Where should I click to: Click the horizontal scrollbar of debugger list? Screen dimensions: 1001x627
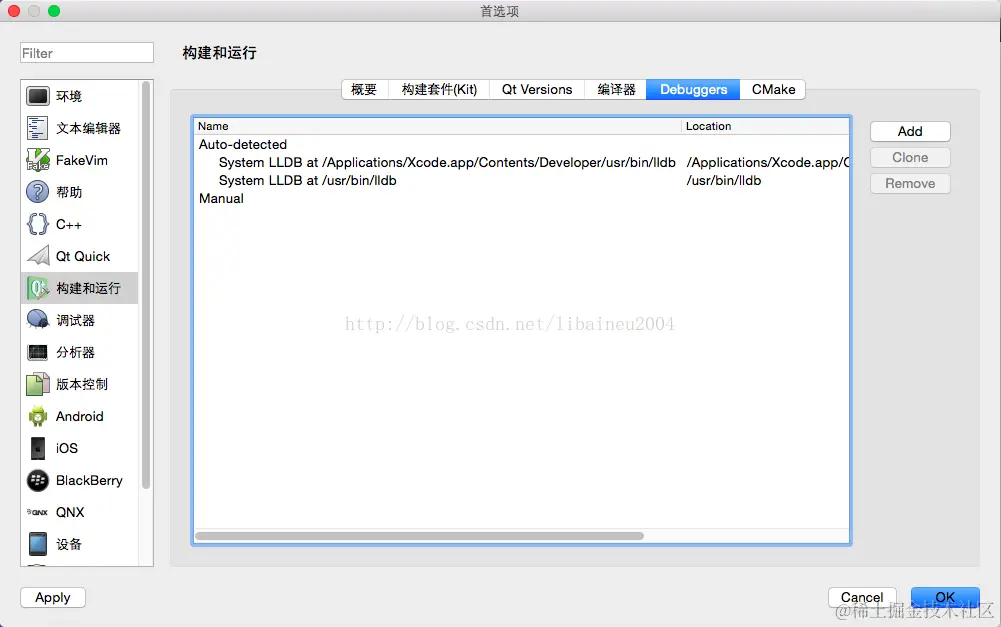pyautogui.click(x=419, y=536)
